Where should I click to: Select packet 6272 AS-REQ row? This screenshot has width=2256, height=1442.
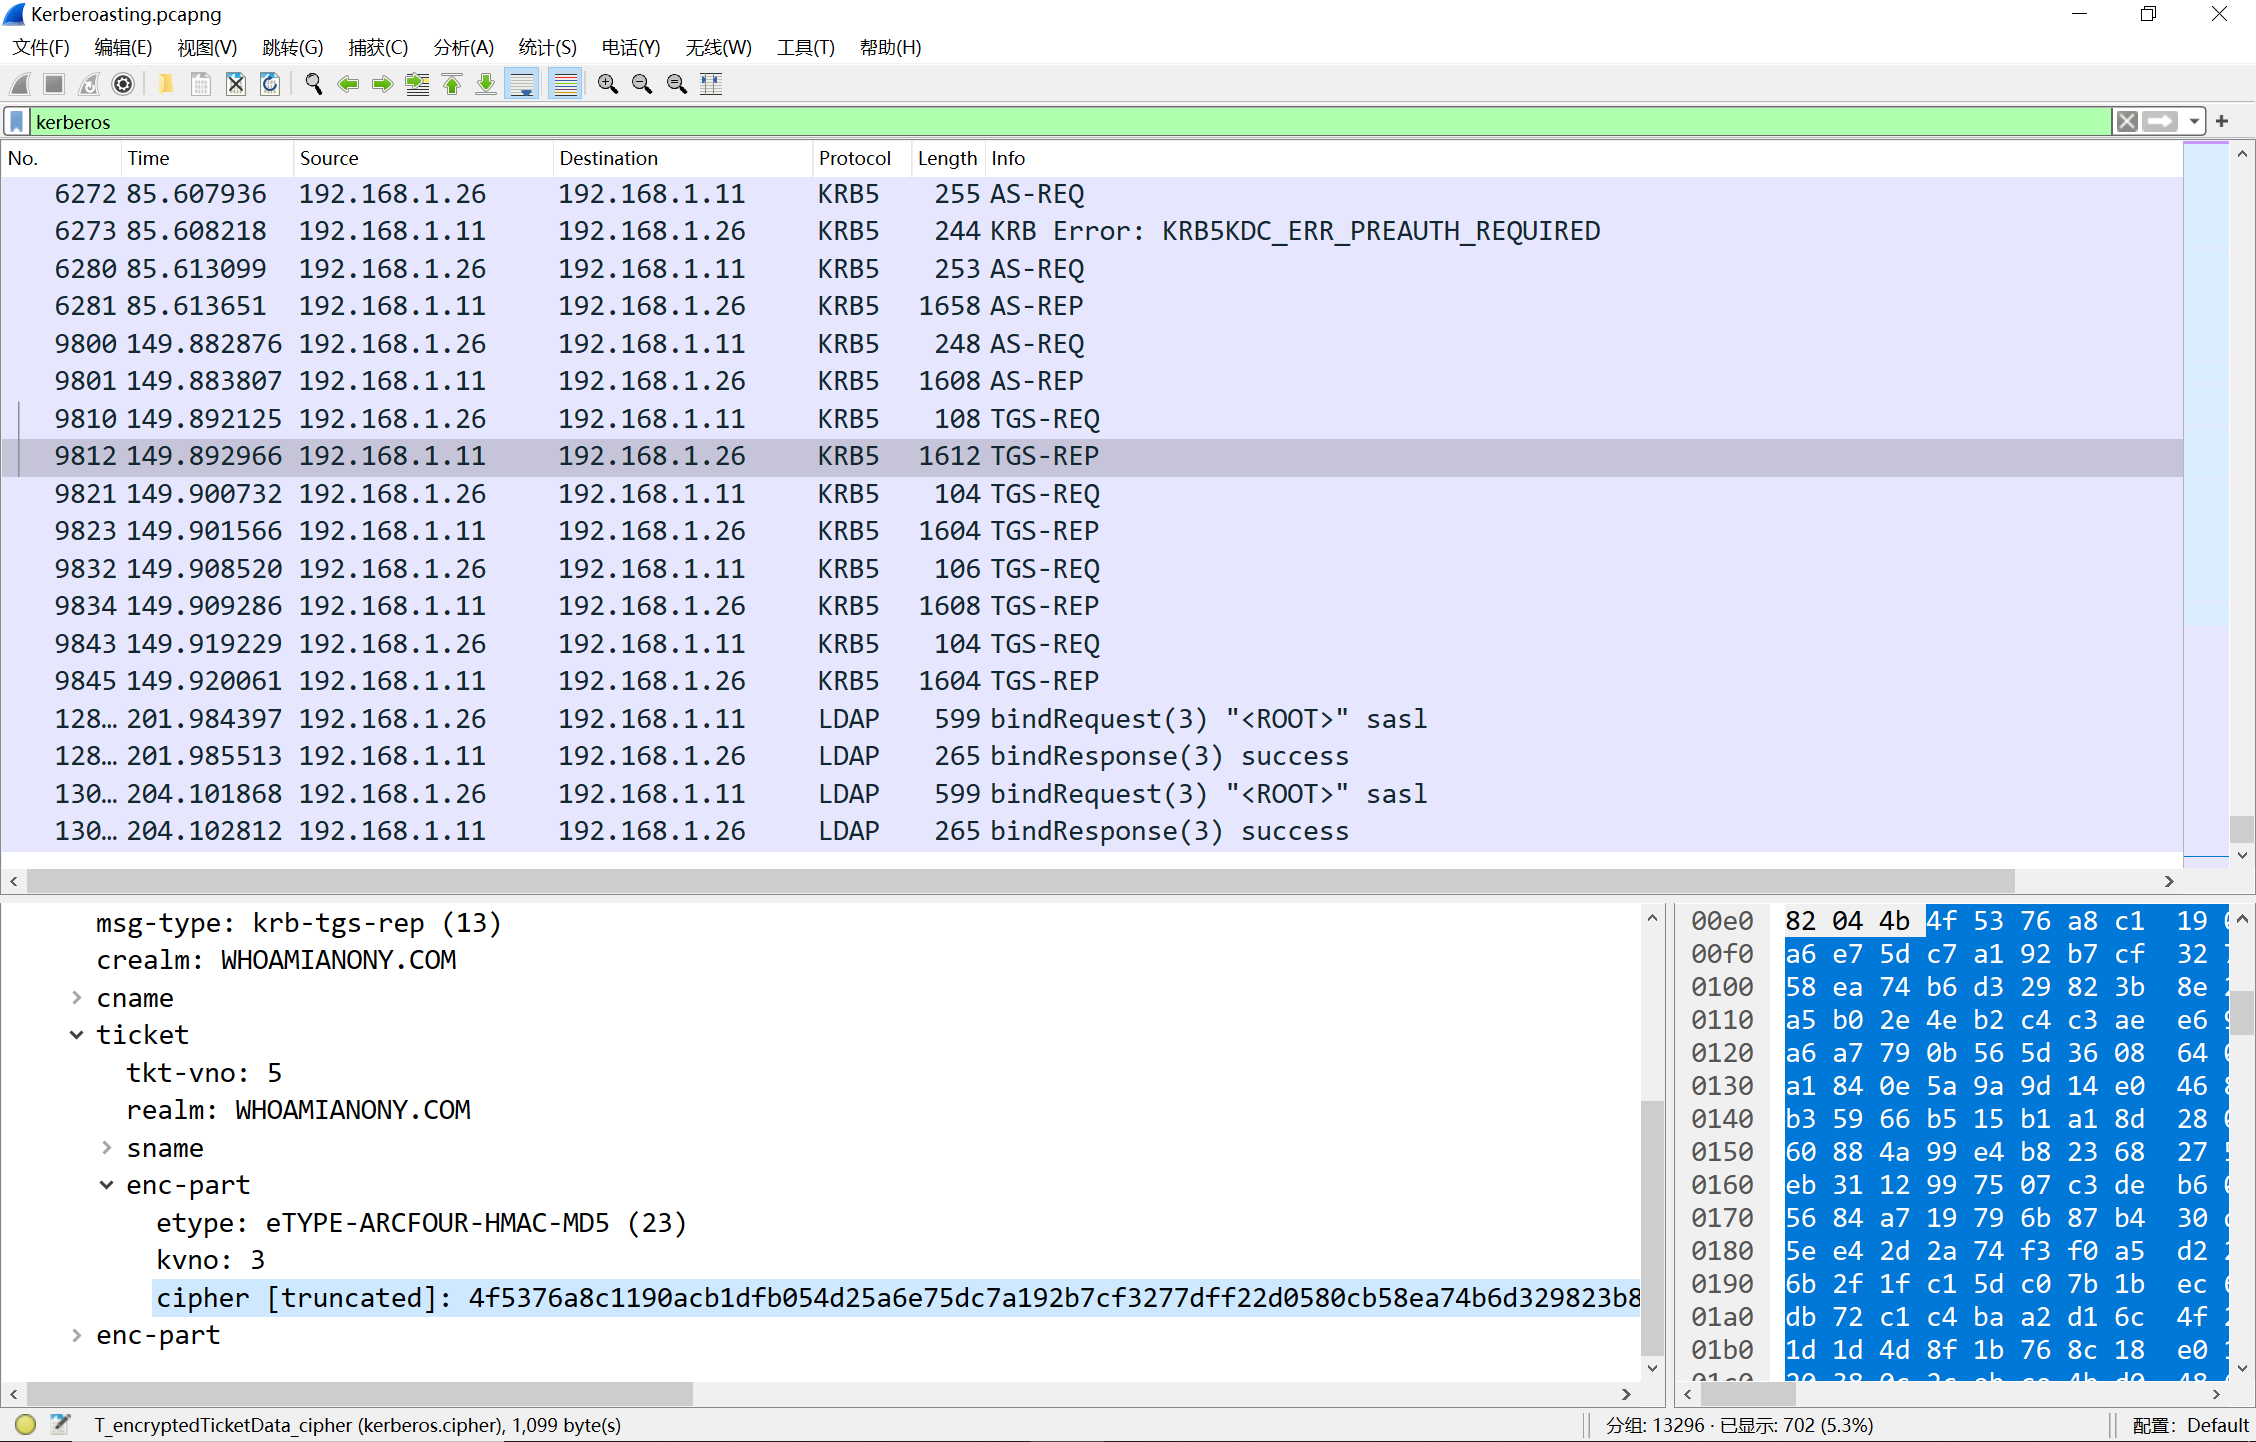coord(1091,194)
